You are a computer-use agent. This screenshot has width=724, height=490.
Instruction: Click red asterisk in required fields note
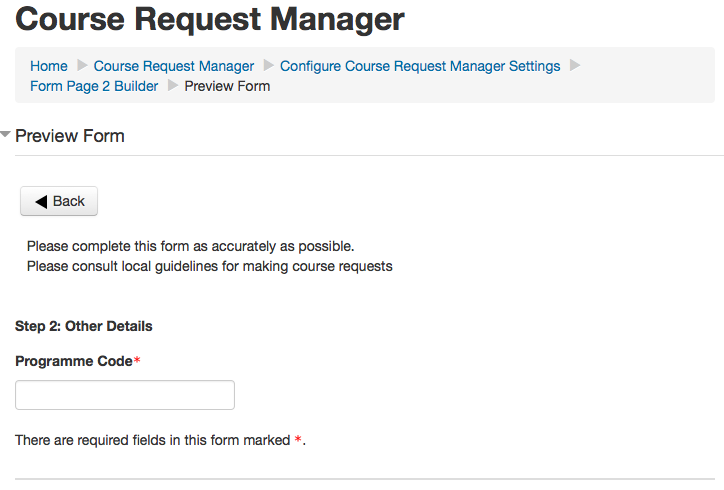coord(298,440)
